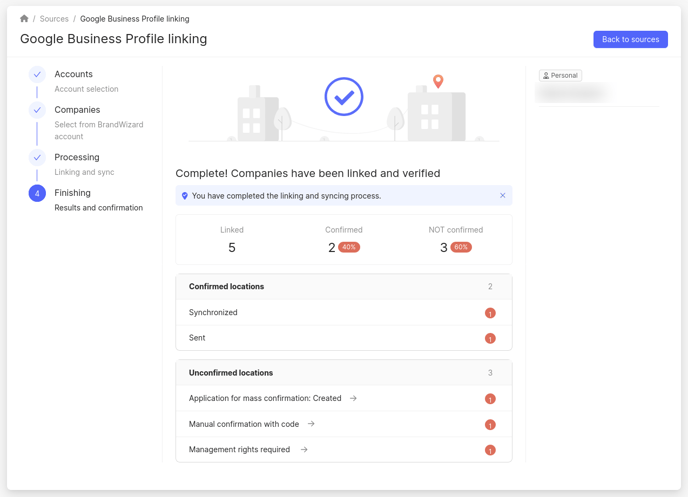The image size is (688, 497).
Task: Click the Linked count 5
Action: click(232, 248)
